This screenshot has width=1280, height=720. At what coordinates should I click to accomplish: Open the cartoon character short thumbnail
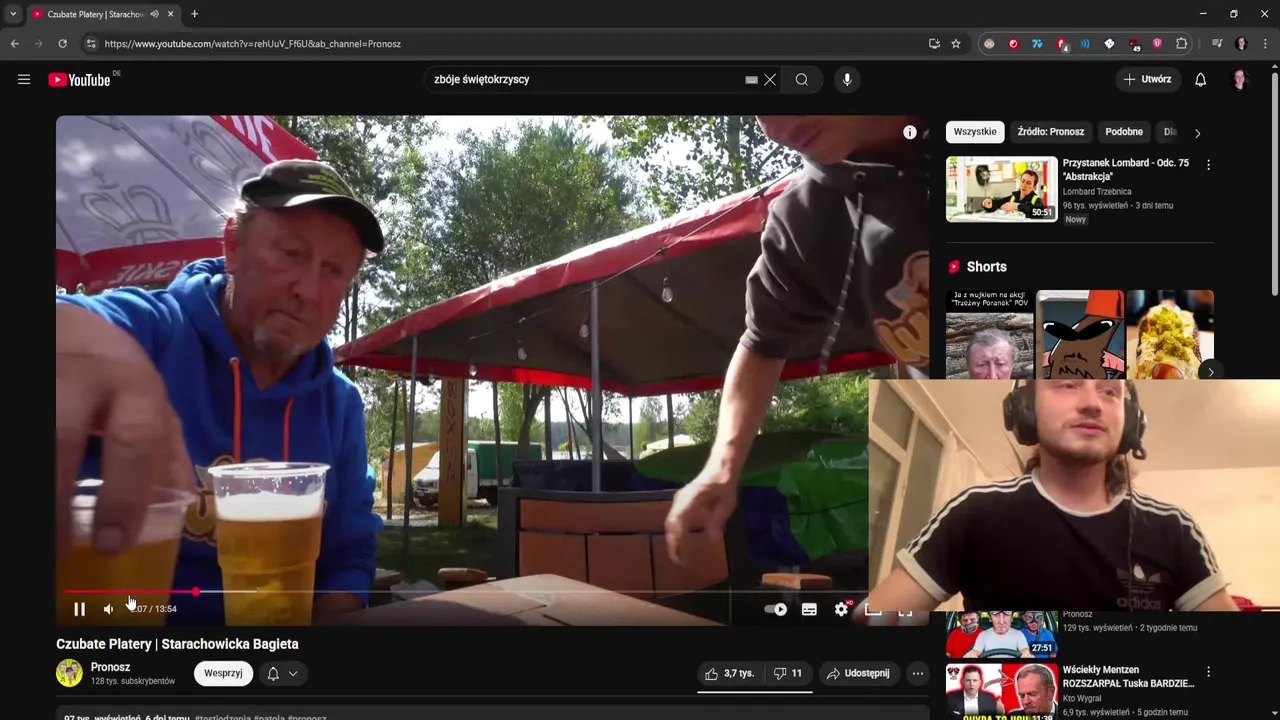(1080, 335)
